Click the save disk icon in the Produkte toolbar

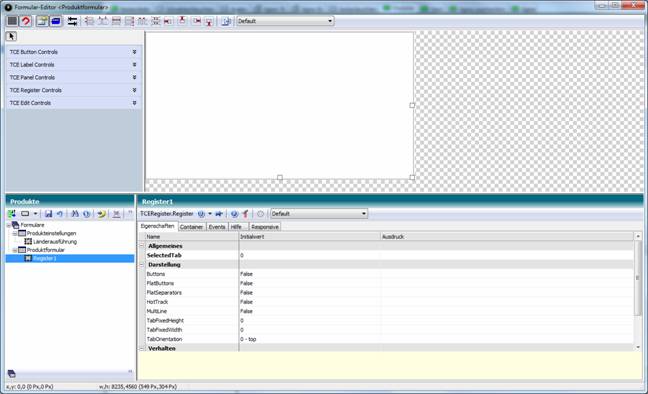[x=48, y=214]
